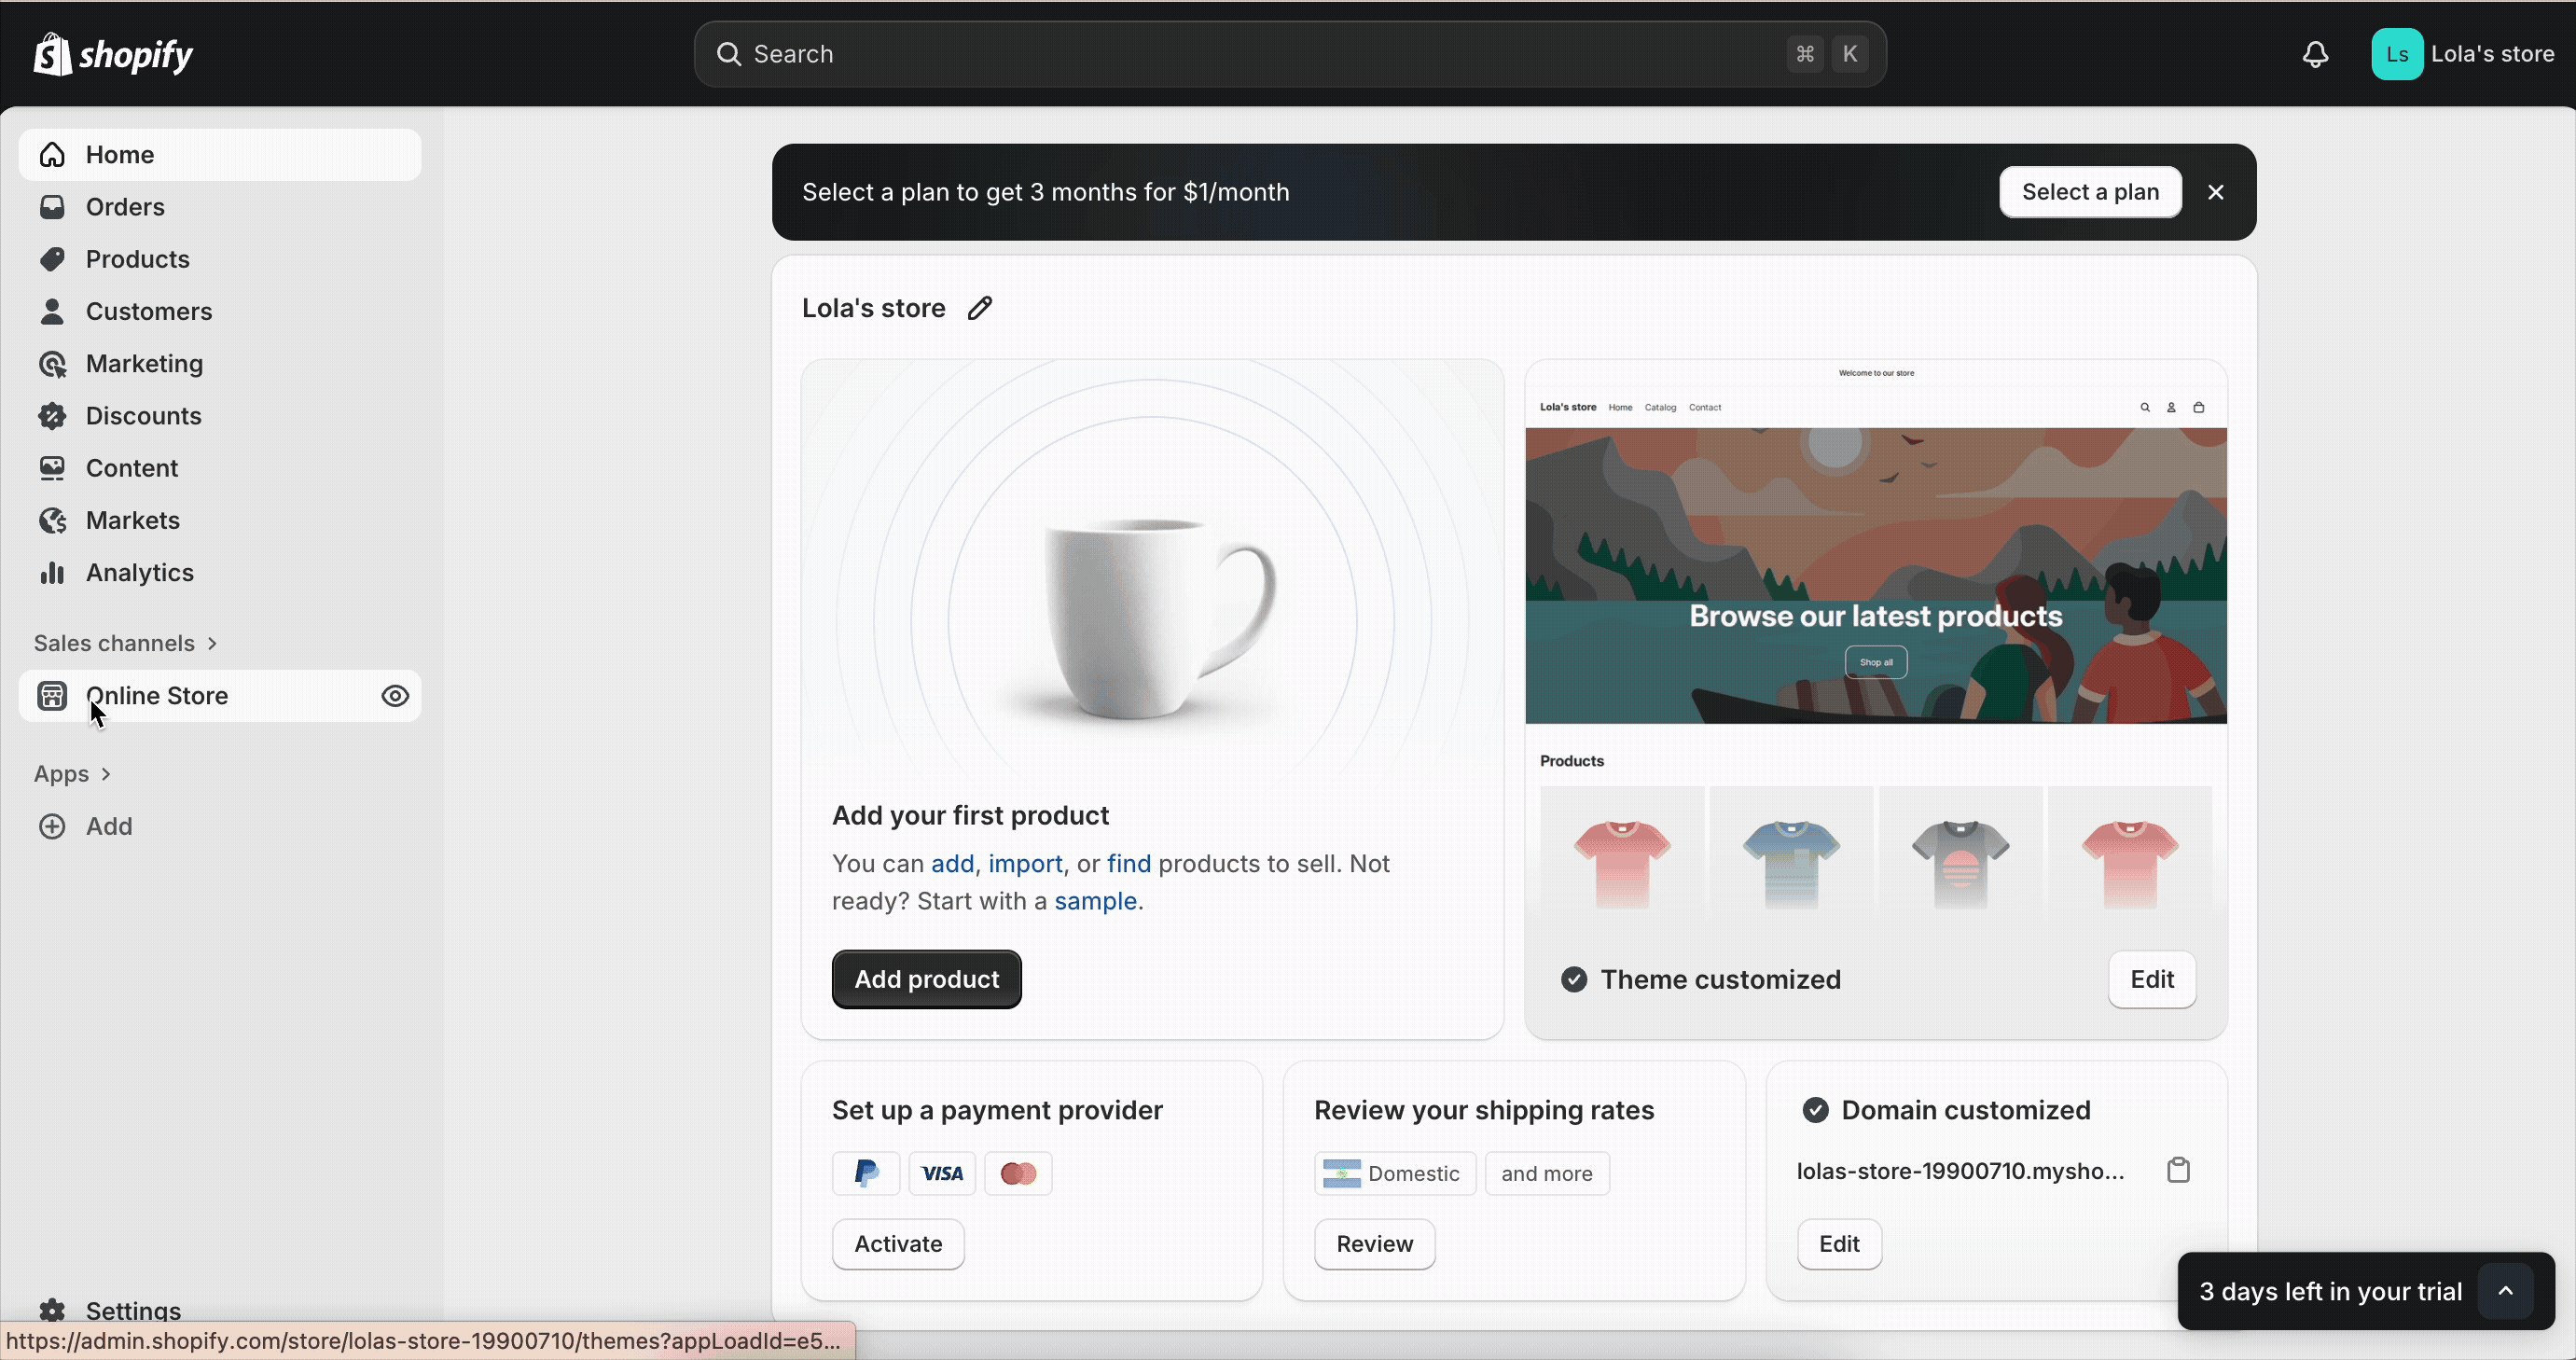2576x1360 pixels.
Task: Open notifications bell
Action: tap(2315, 54)
